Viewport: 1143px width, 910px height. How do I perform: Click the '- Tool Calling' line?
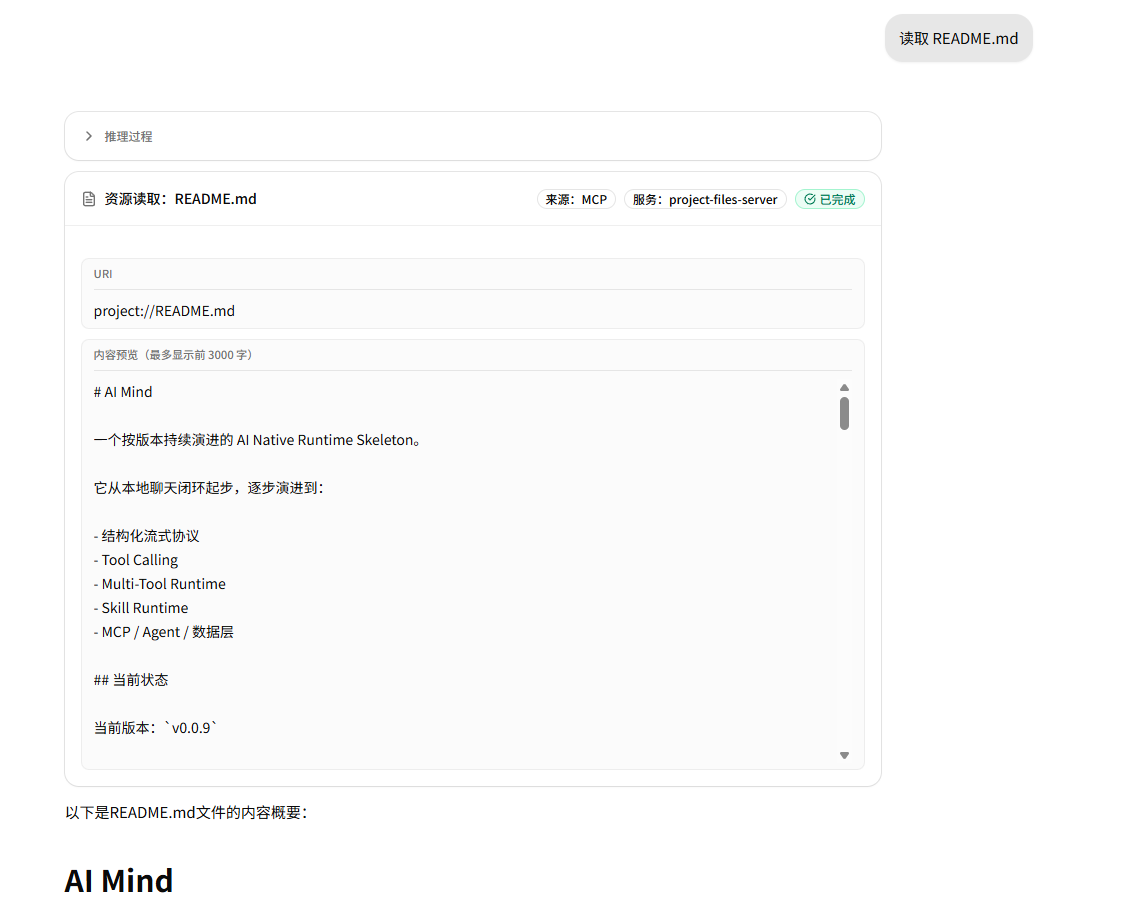coord(136,560)
